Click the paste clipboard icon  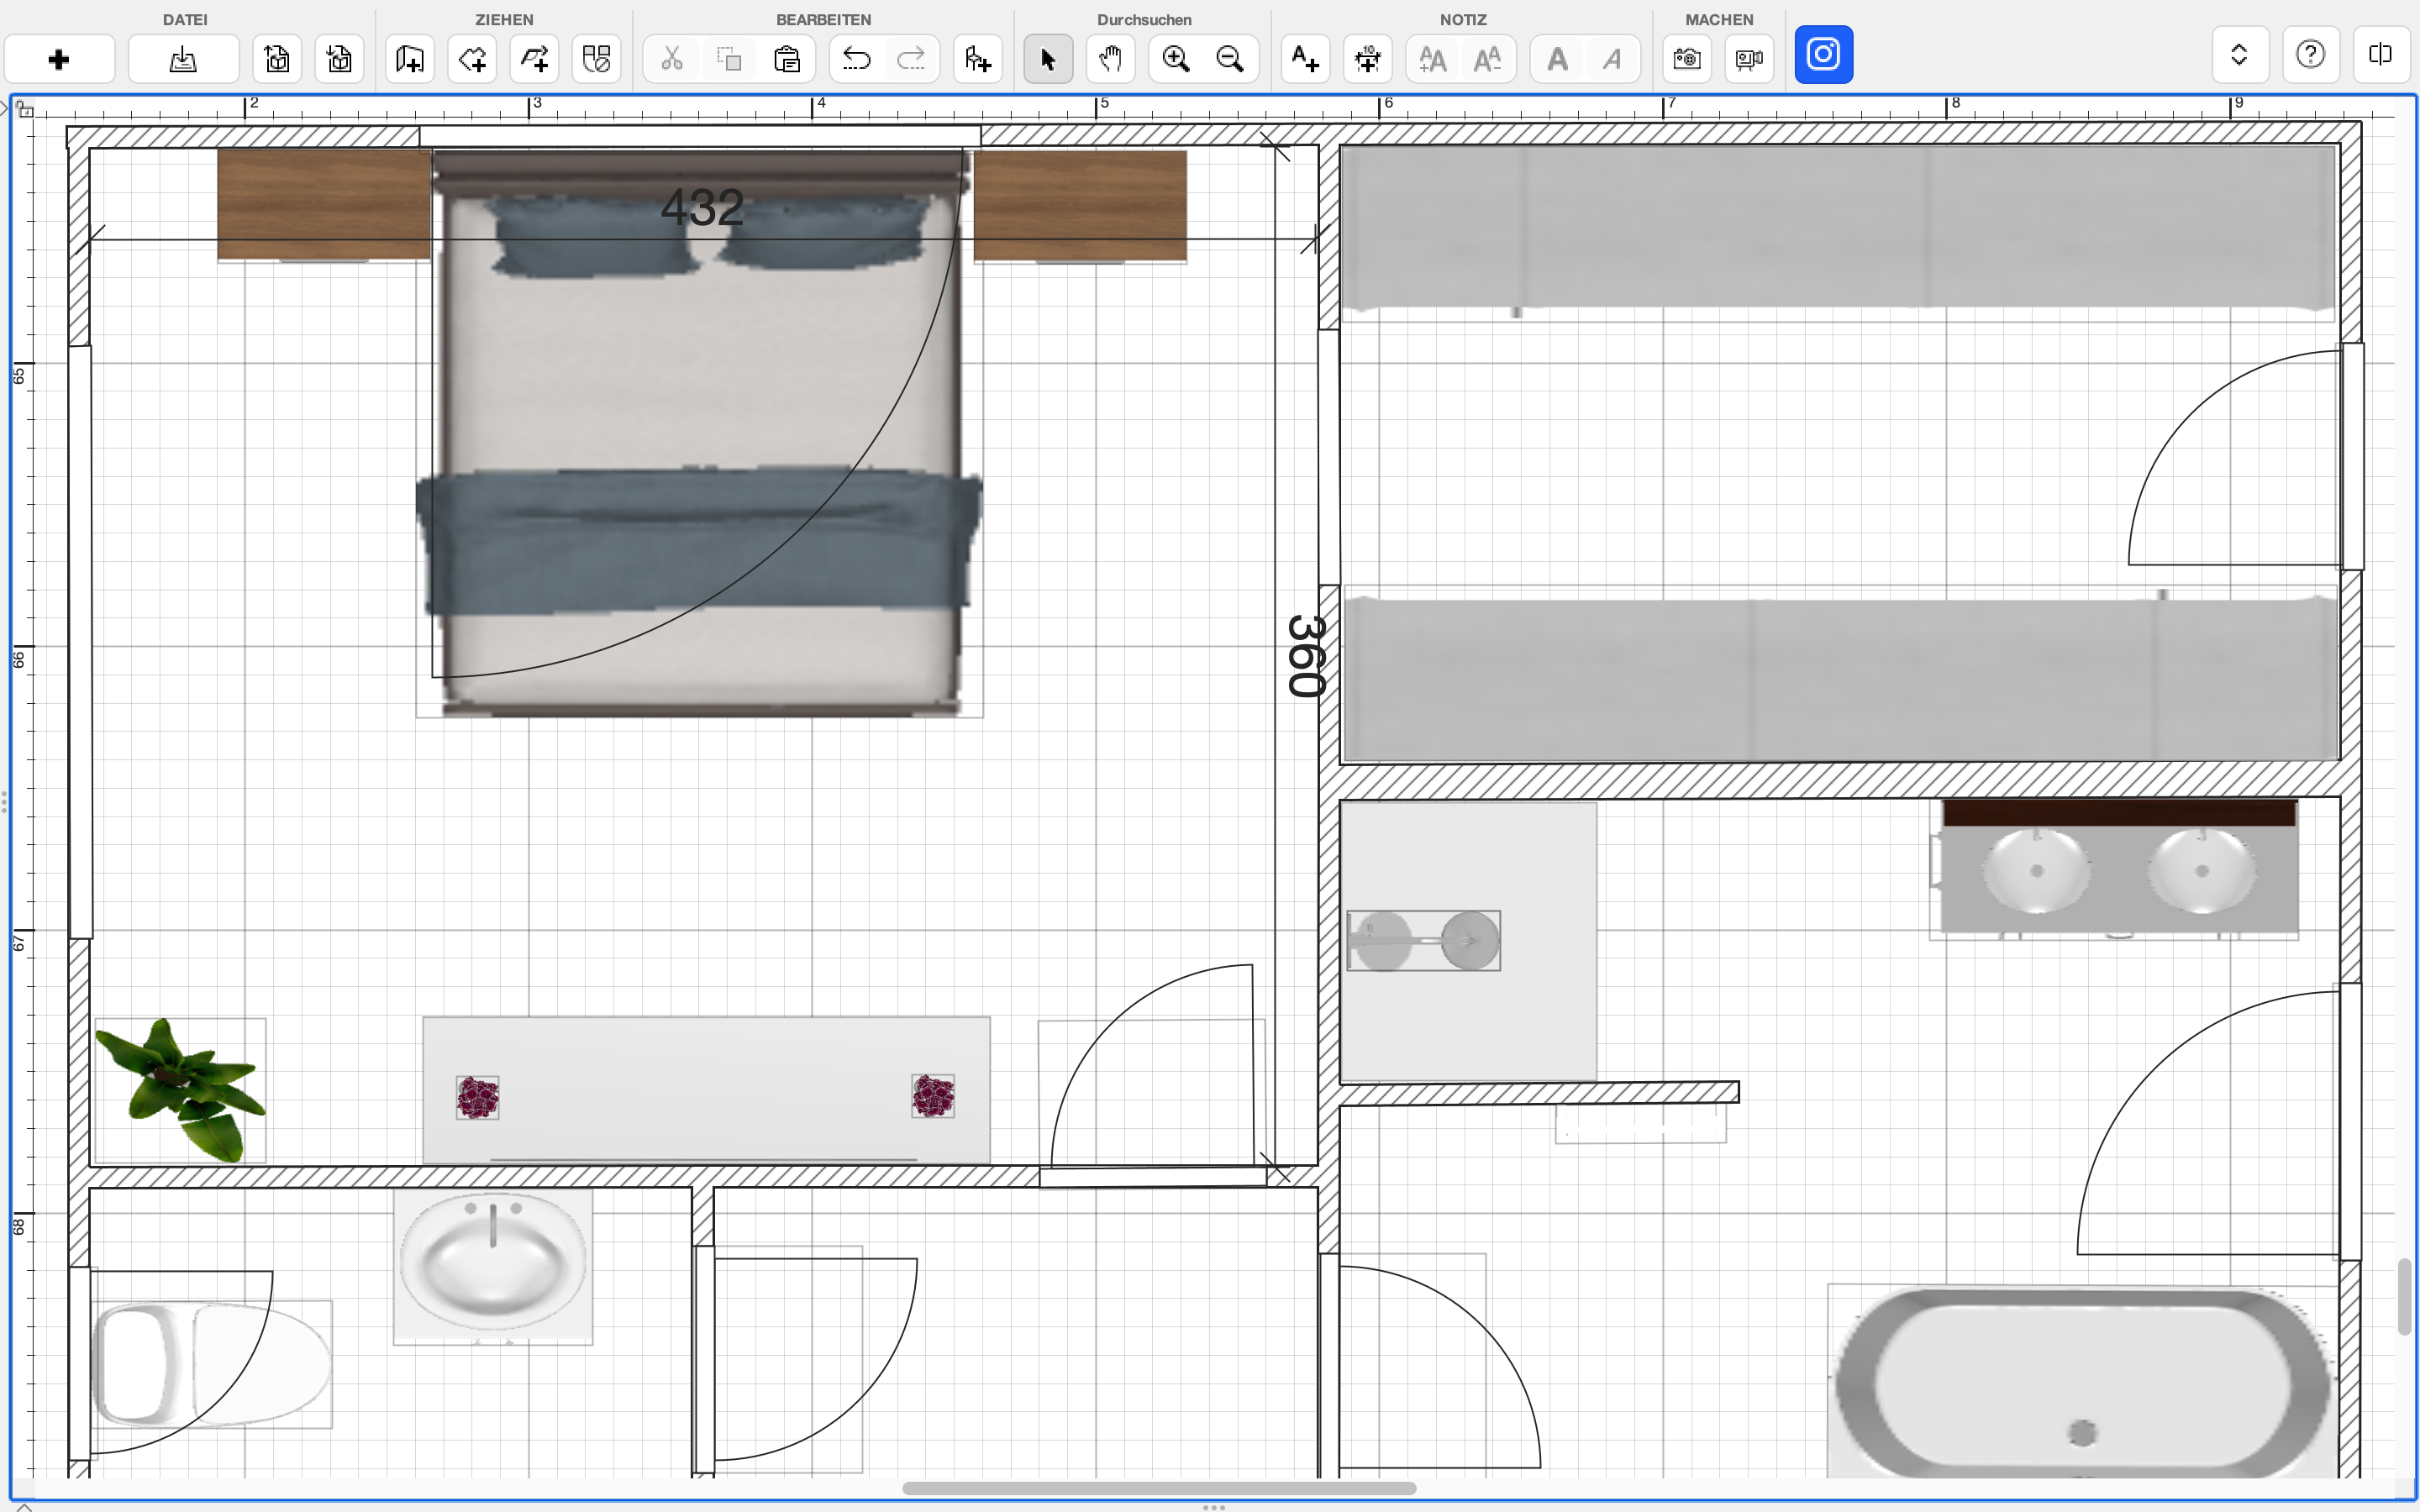click(787, 60)
